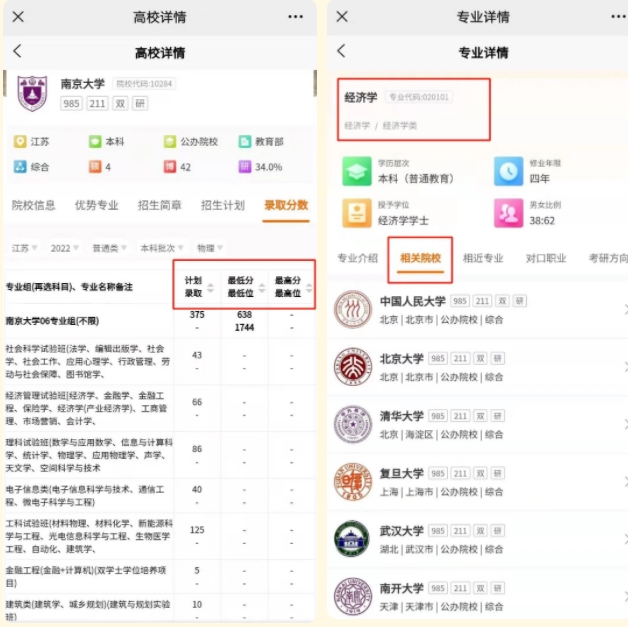Image resolution: width=628 pixels, height=627 pixels.
Task: Tap back arrow on 高校详情 page
Action: [x=17, y=51]
